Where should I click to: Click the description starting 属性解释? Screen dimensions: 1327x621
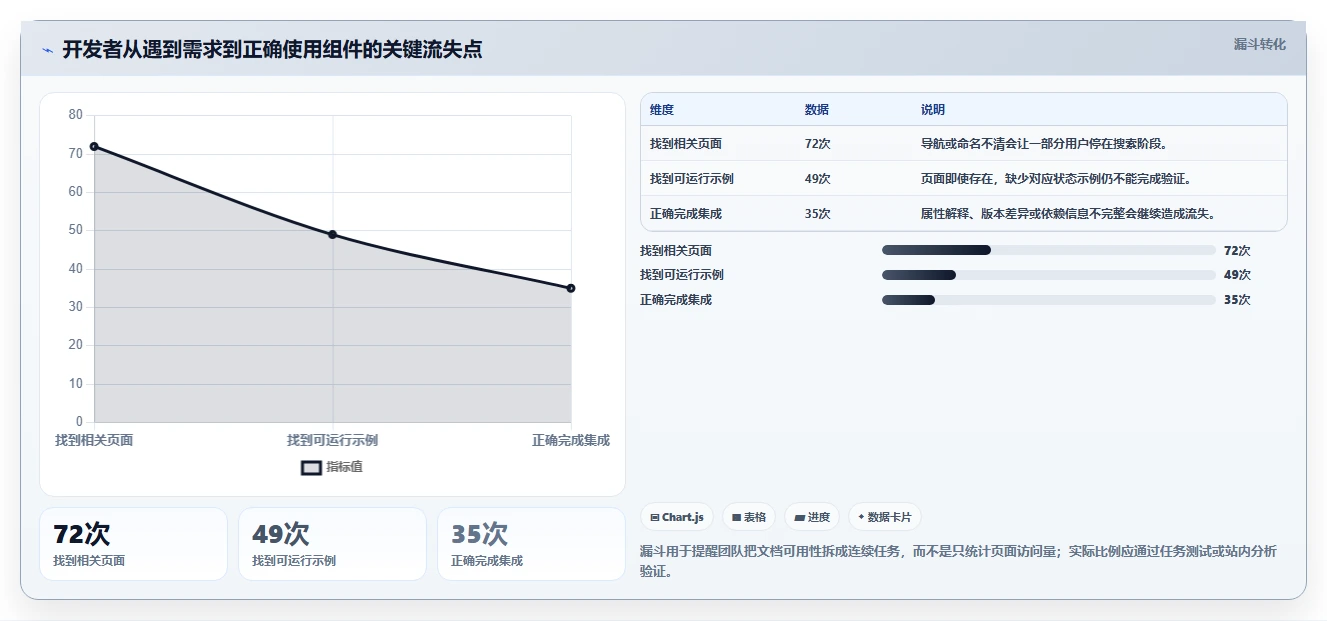click(1068, 214)
